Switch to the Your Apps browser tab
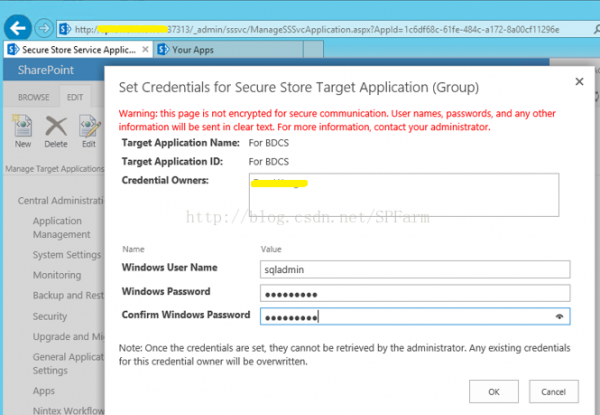Viewport: 600px width, 415px height. [x=228, y=49]
